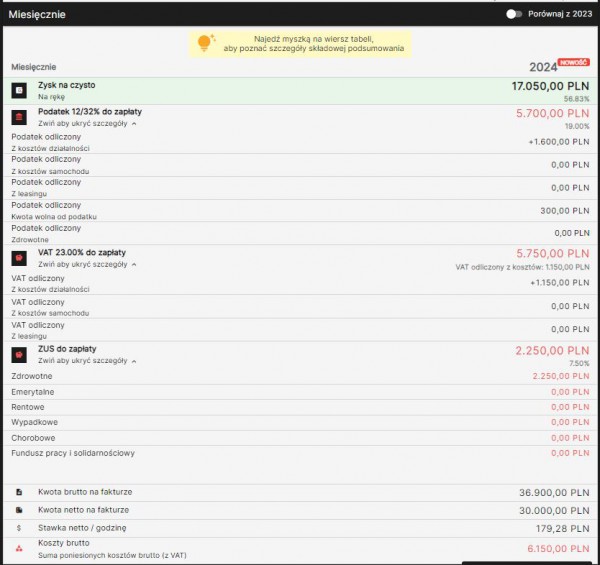Select the Fundusz pracy i solidarnościowy row
Image resolution: width=600 pixels, height=565 pixels.
point(300,453)
